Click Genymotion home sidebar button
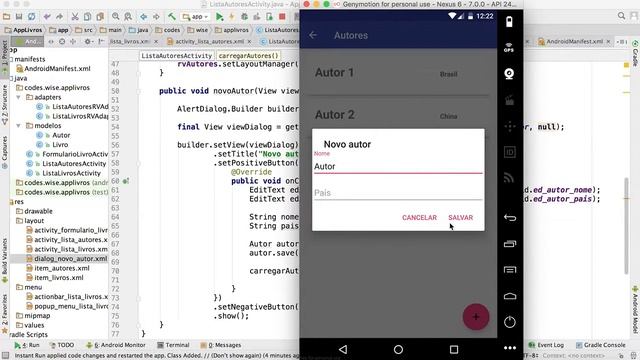Viewport: 640px width, 360px height. coord(510,296)
